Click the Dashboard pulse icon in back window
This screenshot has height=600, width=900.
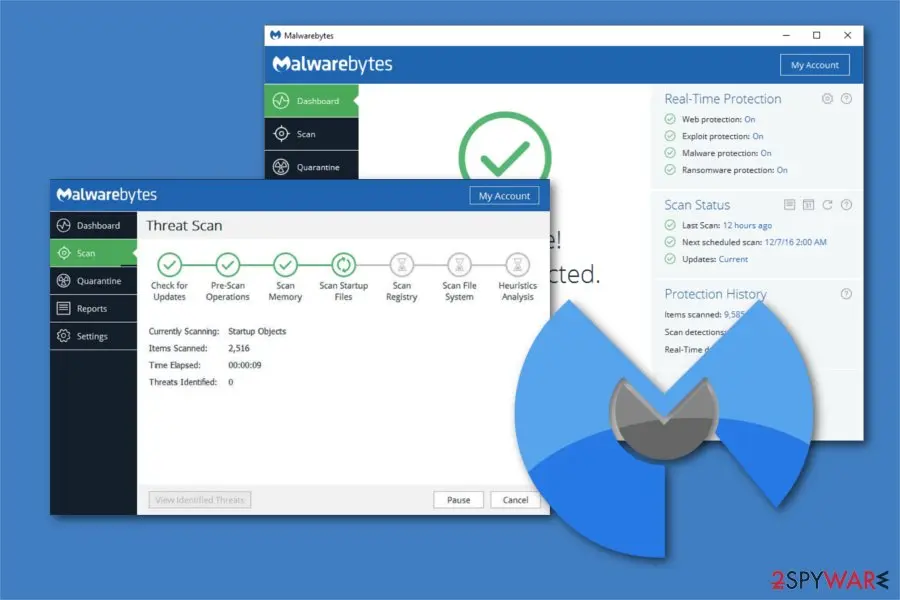point(281,101)
